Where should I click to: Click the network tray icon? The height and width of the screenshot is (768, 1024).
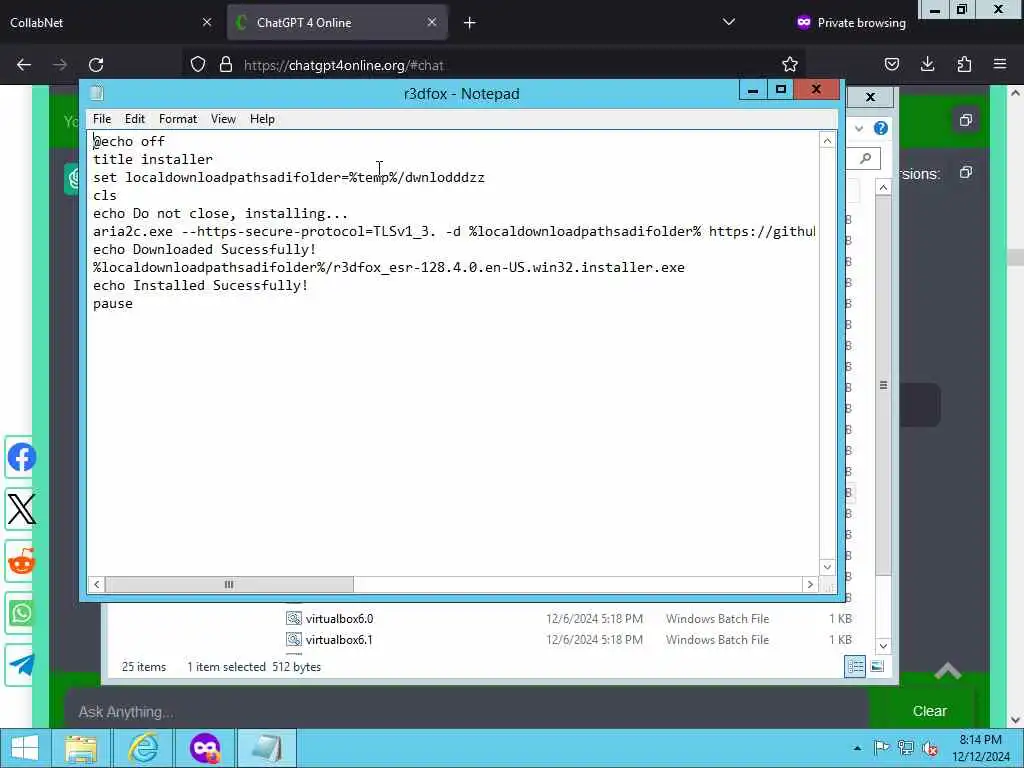pyautogui.click(x=906, y=748)
